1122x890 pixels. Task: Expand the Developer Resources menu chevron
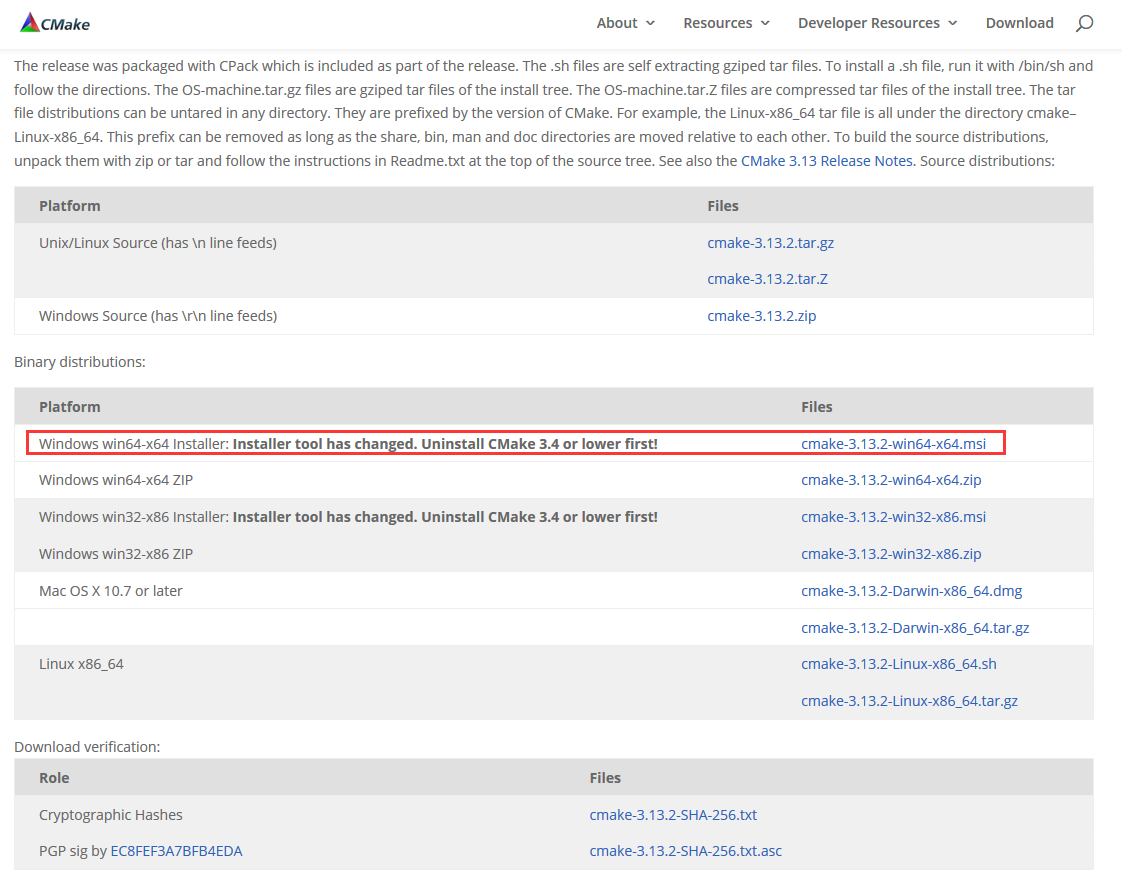tap(952, 24)
